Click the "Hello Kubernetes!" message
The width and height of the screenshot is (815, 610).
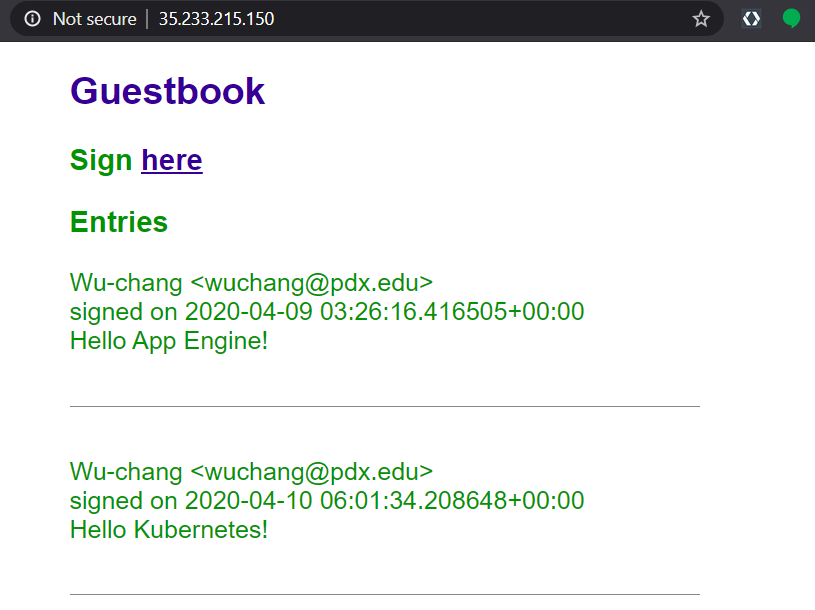click(169, 530)
